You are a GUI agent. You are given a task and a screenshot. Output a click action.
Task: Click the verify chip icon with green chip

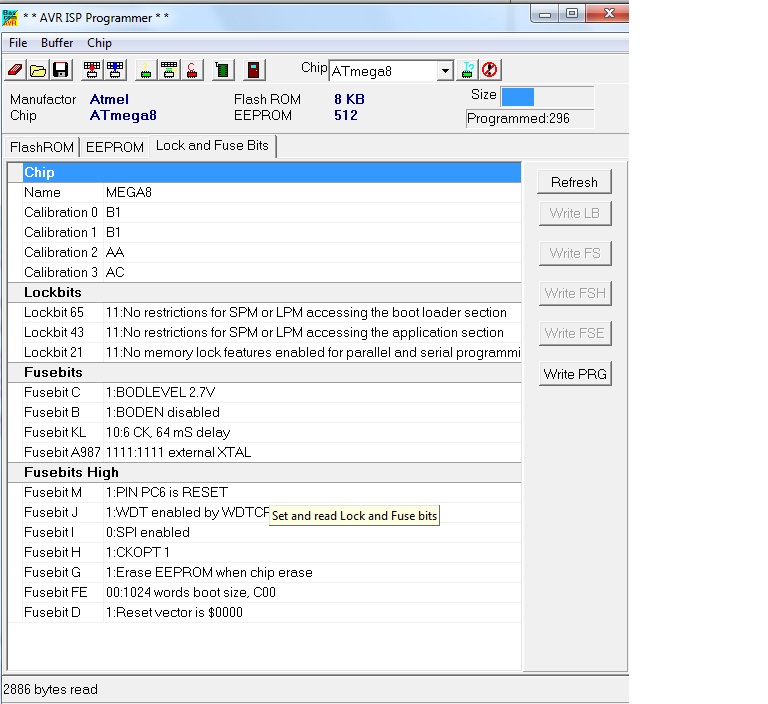pyautogui.click(x=169, y=70)
